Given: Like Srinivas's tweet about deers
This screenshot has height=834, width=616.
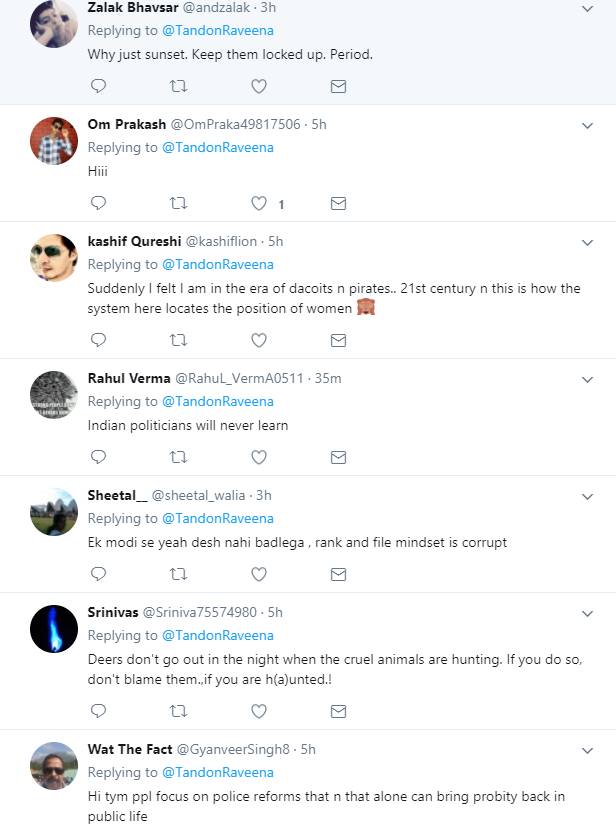Looking at the screenshot, I should click(259, 711).
